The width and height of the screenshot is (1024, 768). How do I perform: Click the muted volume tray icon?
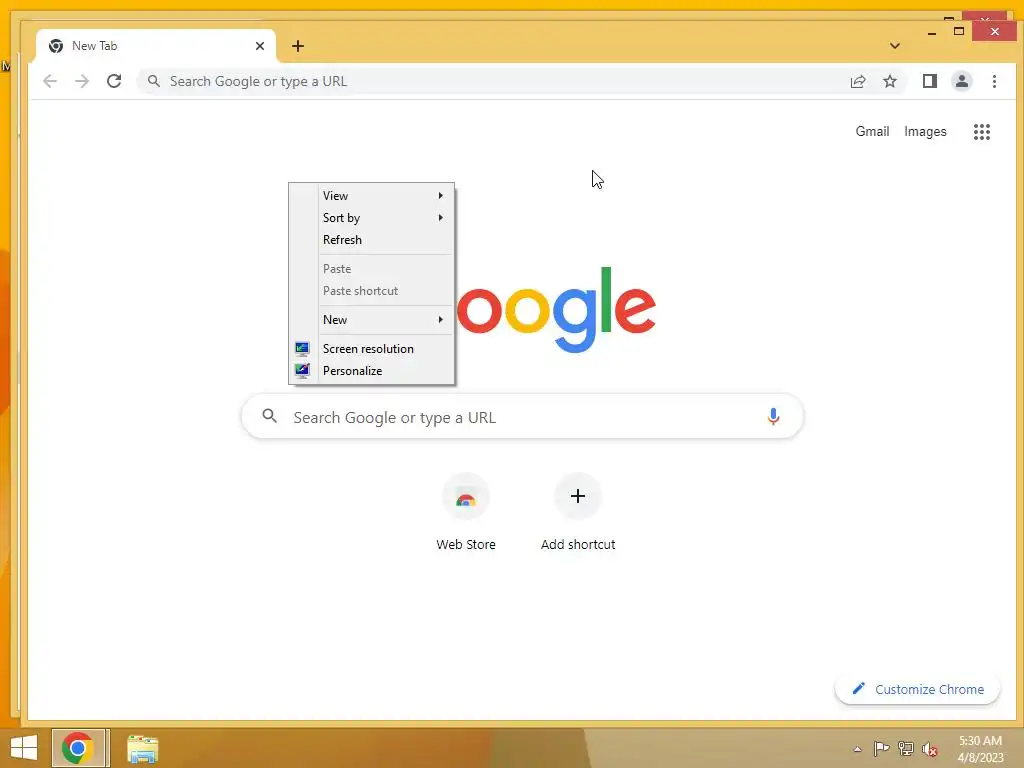tap(930, 749)
